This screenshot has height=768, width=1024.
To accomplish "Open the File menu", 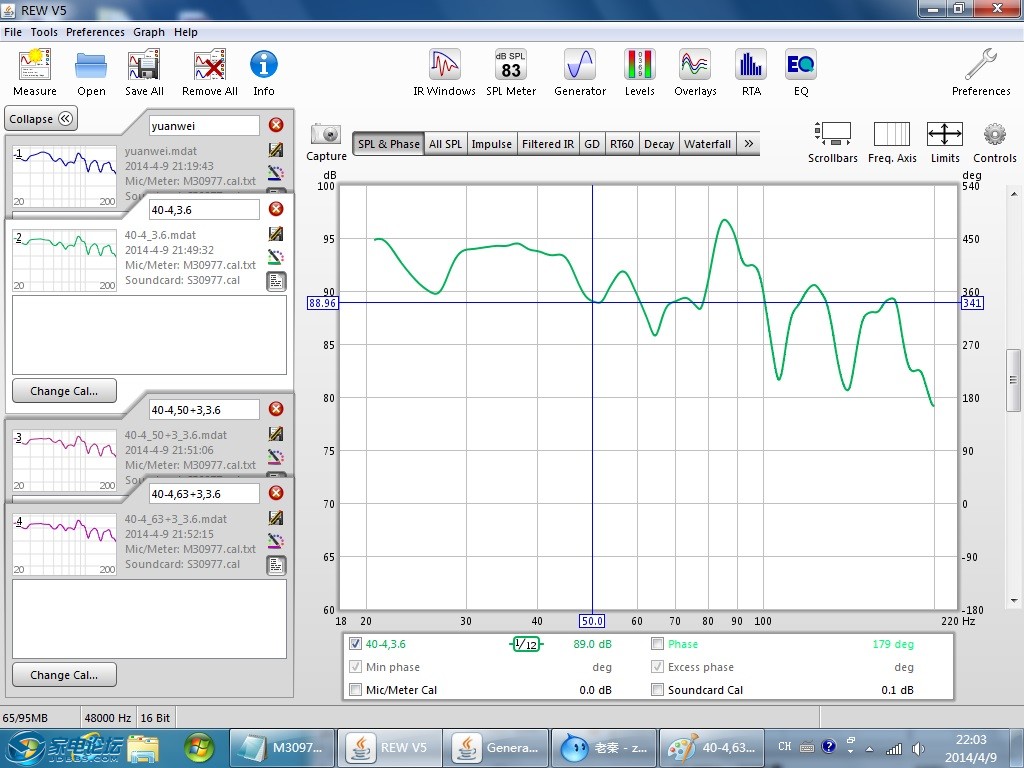I will [13, 32].
